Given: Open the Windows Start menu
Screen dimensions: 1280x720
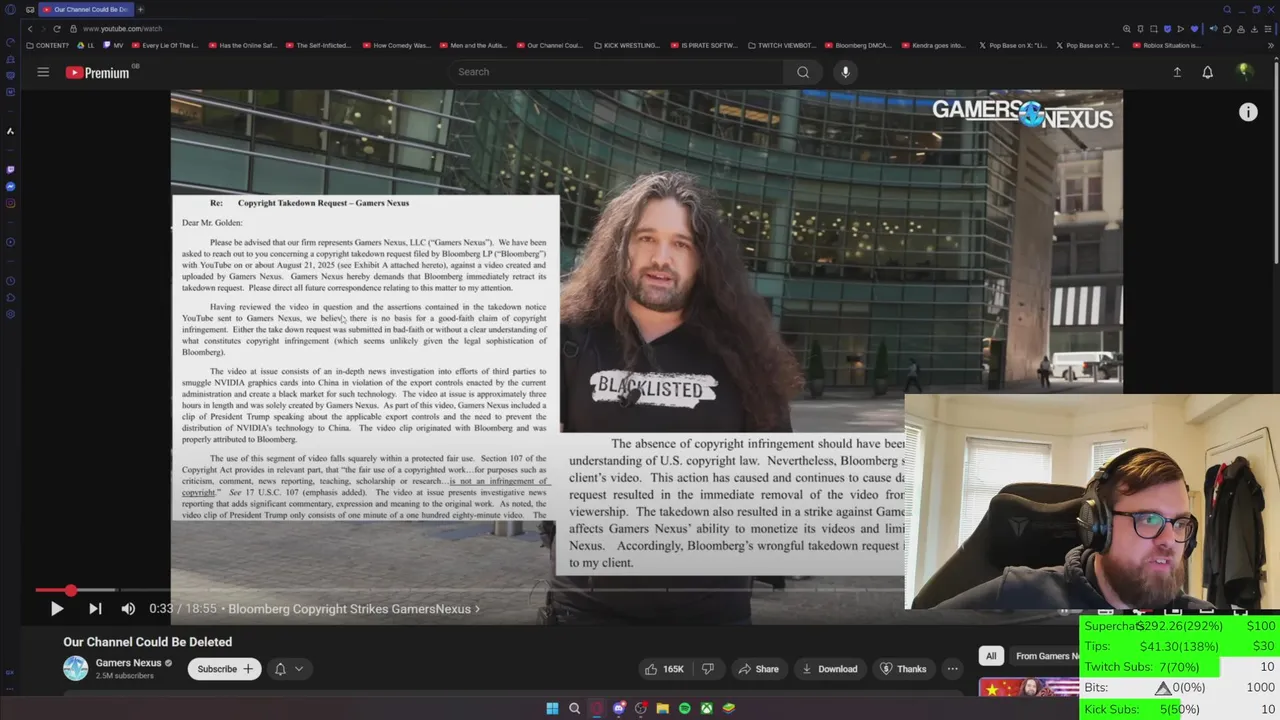Looking at the screenshot, I should coord(552,708).
